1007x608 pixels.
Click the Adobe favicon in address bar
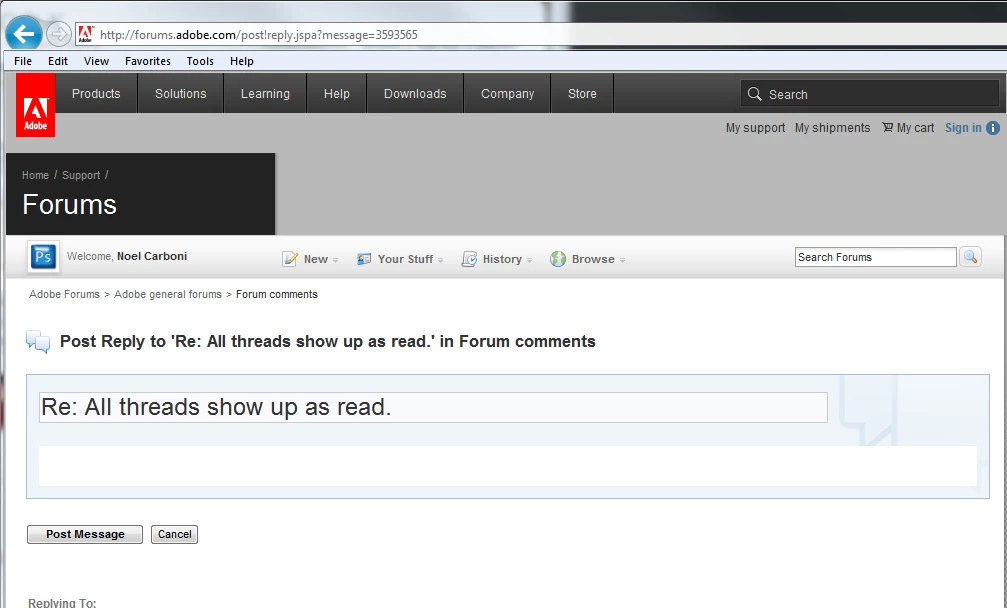[x=86, y=35]
